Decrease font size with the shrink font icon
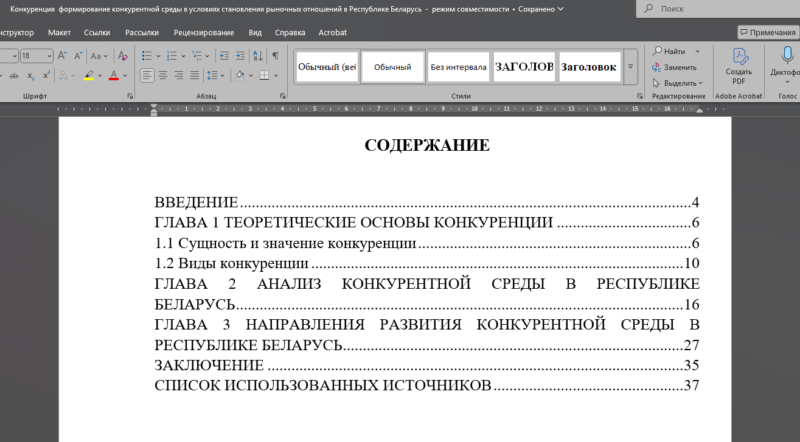 pos(79,56)
